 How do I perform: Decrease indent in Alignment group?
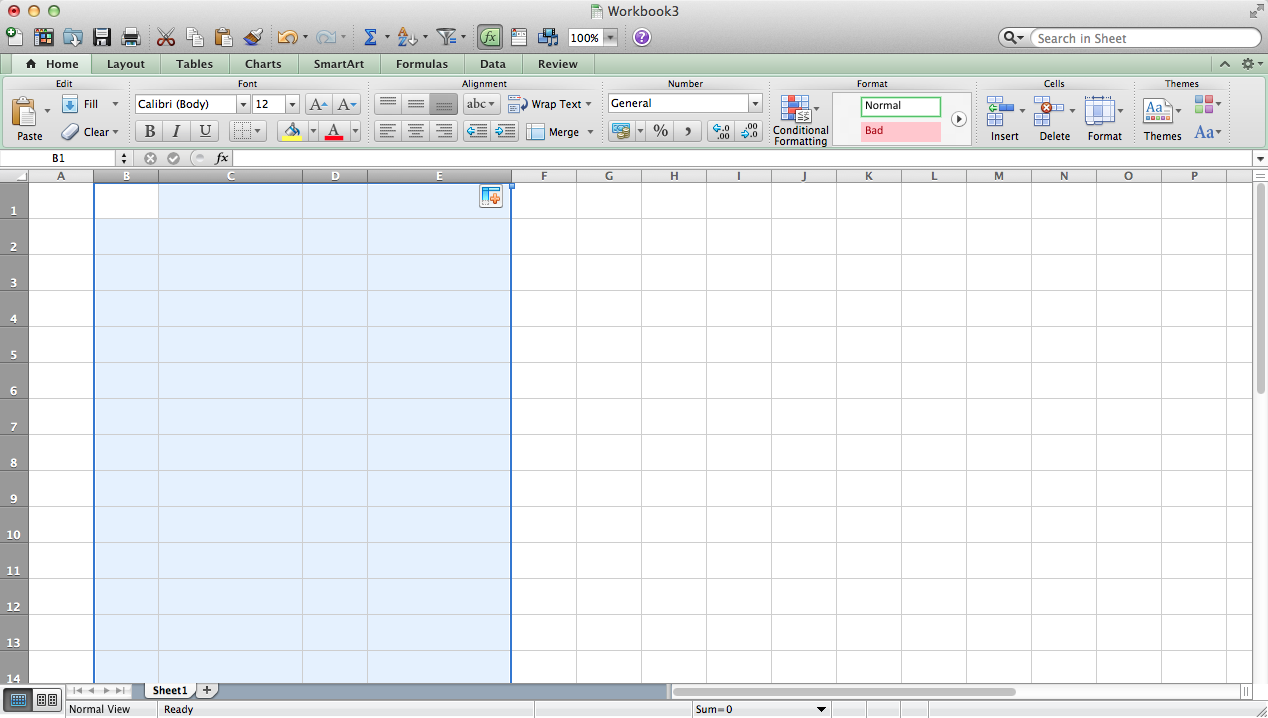pos(477,131)
